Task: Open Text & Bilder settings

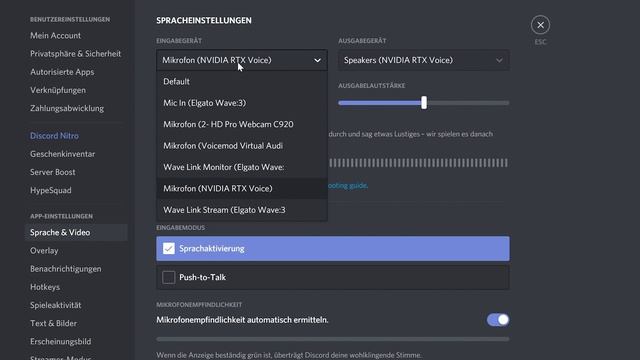Action: (53, 323)
